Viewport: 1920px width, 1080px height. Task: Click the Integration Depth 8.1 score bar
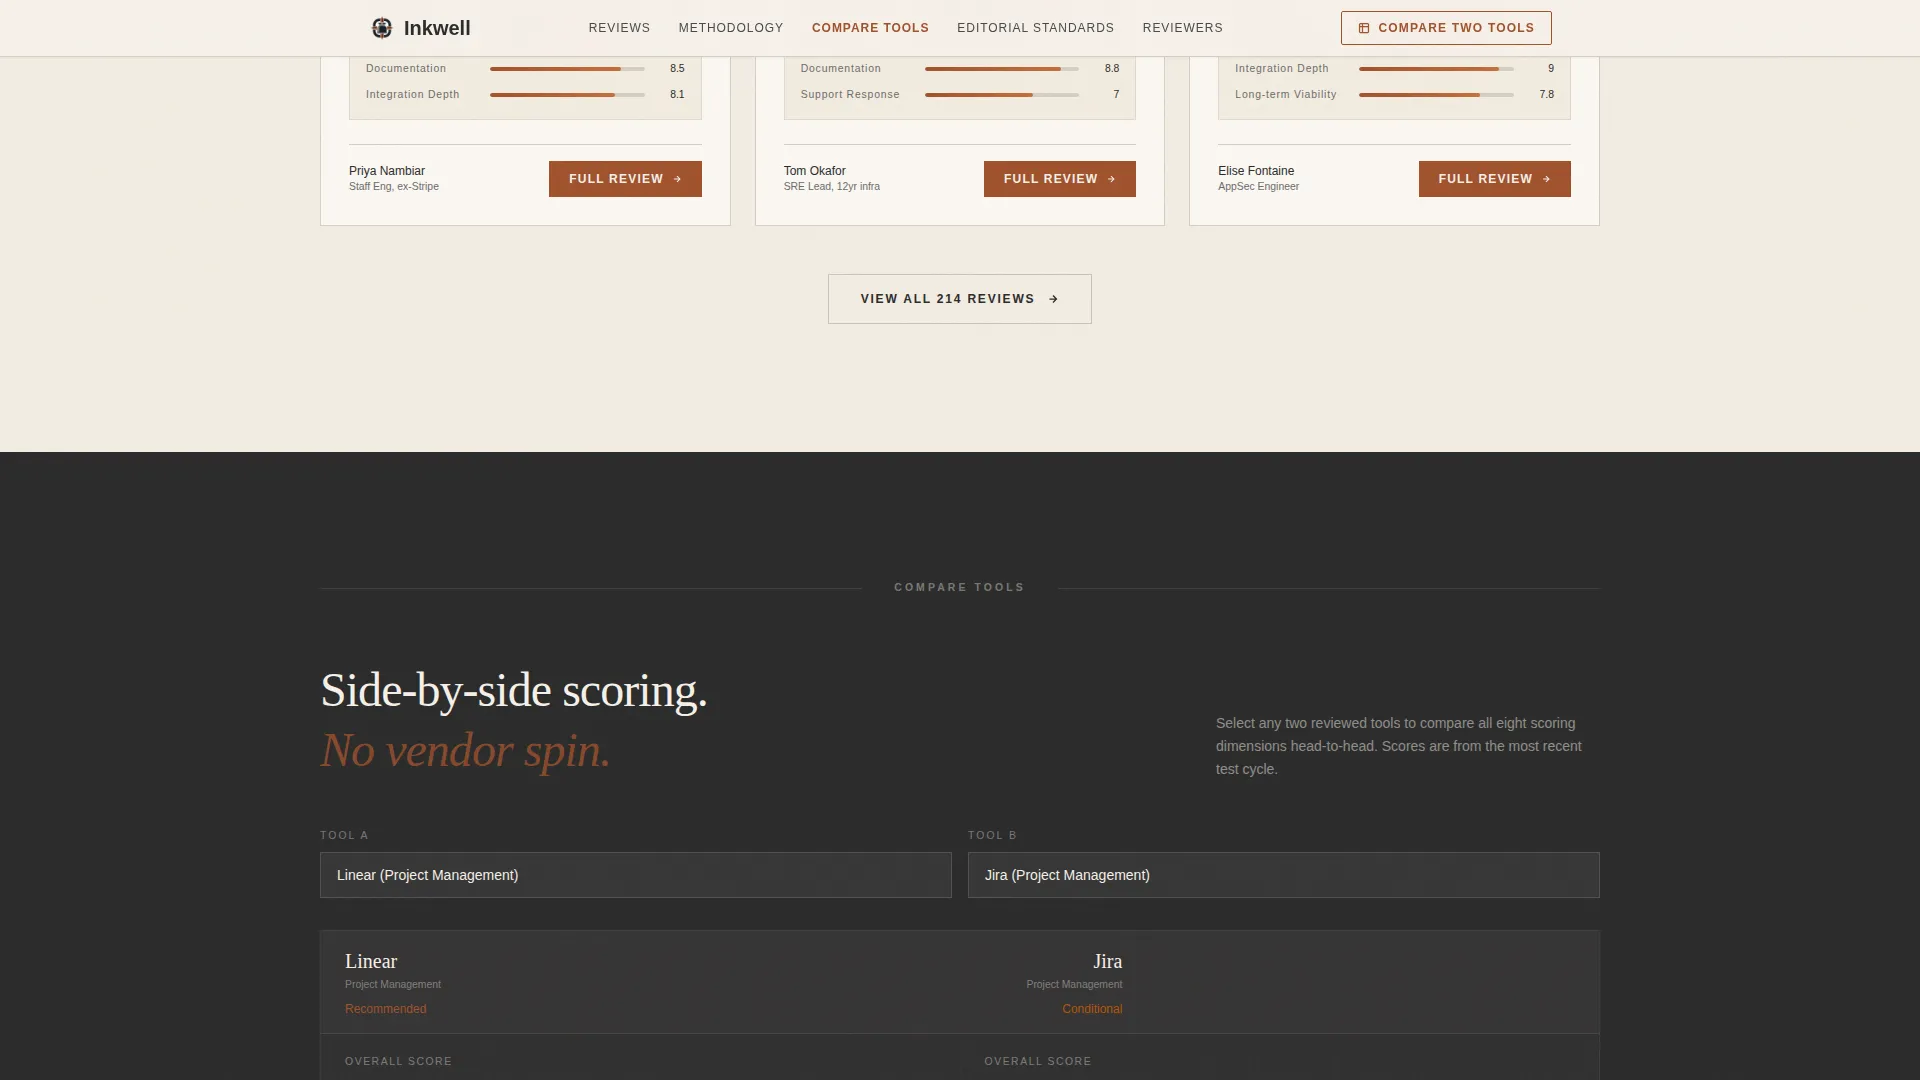[x=567, y=95]
